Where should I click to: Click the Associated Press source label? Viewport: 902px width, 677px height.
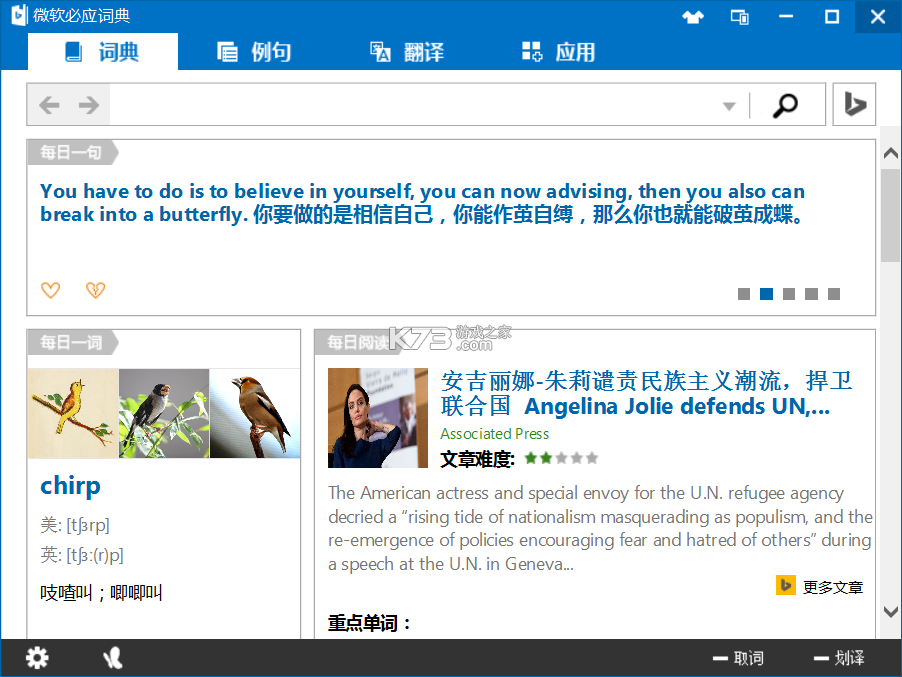495,434
